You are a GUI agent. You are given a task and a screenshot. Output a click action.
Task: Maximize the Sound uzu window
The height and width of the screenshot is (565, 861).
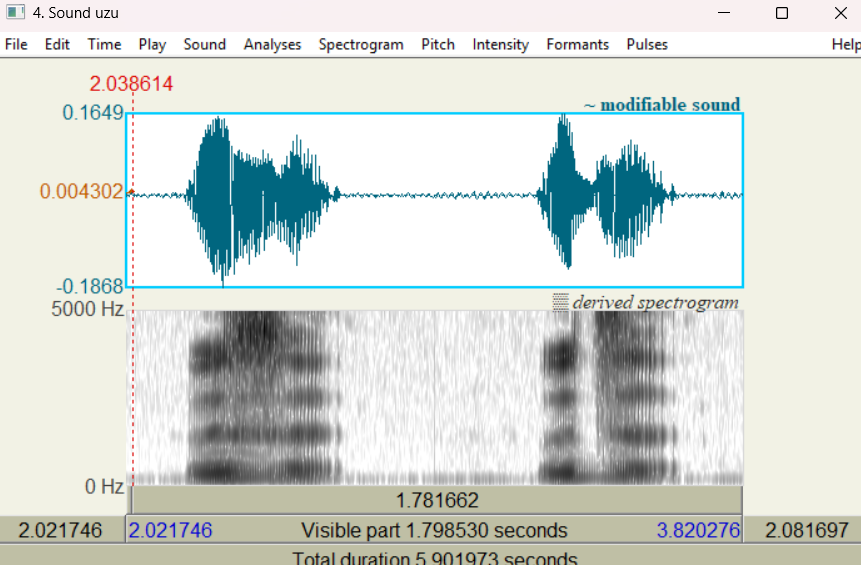click(x=782, y=13)
